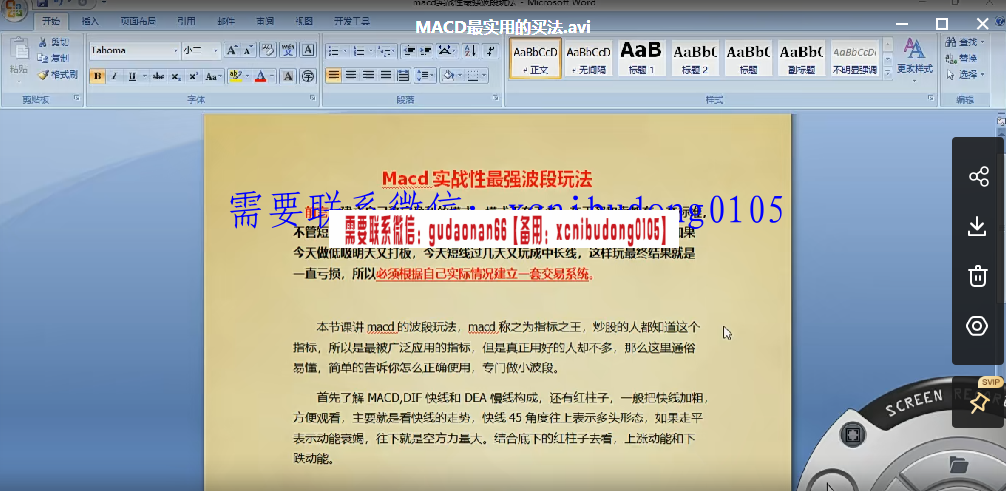Image resolution: width=1006 pixels, height=491 pixels.
Task: Click the Increase Indent icon
Action: click(x=425, y=50)
